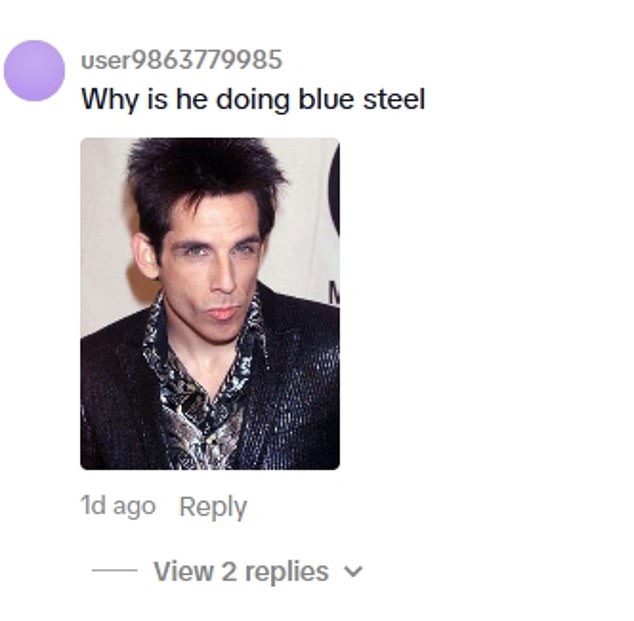Click the words "blue steel" in the comment
This screenshot has height=621, width=634.
pyautogui.click(x=361, y=99)
